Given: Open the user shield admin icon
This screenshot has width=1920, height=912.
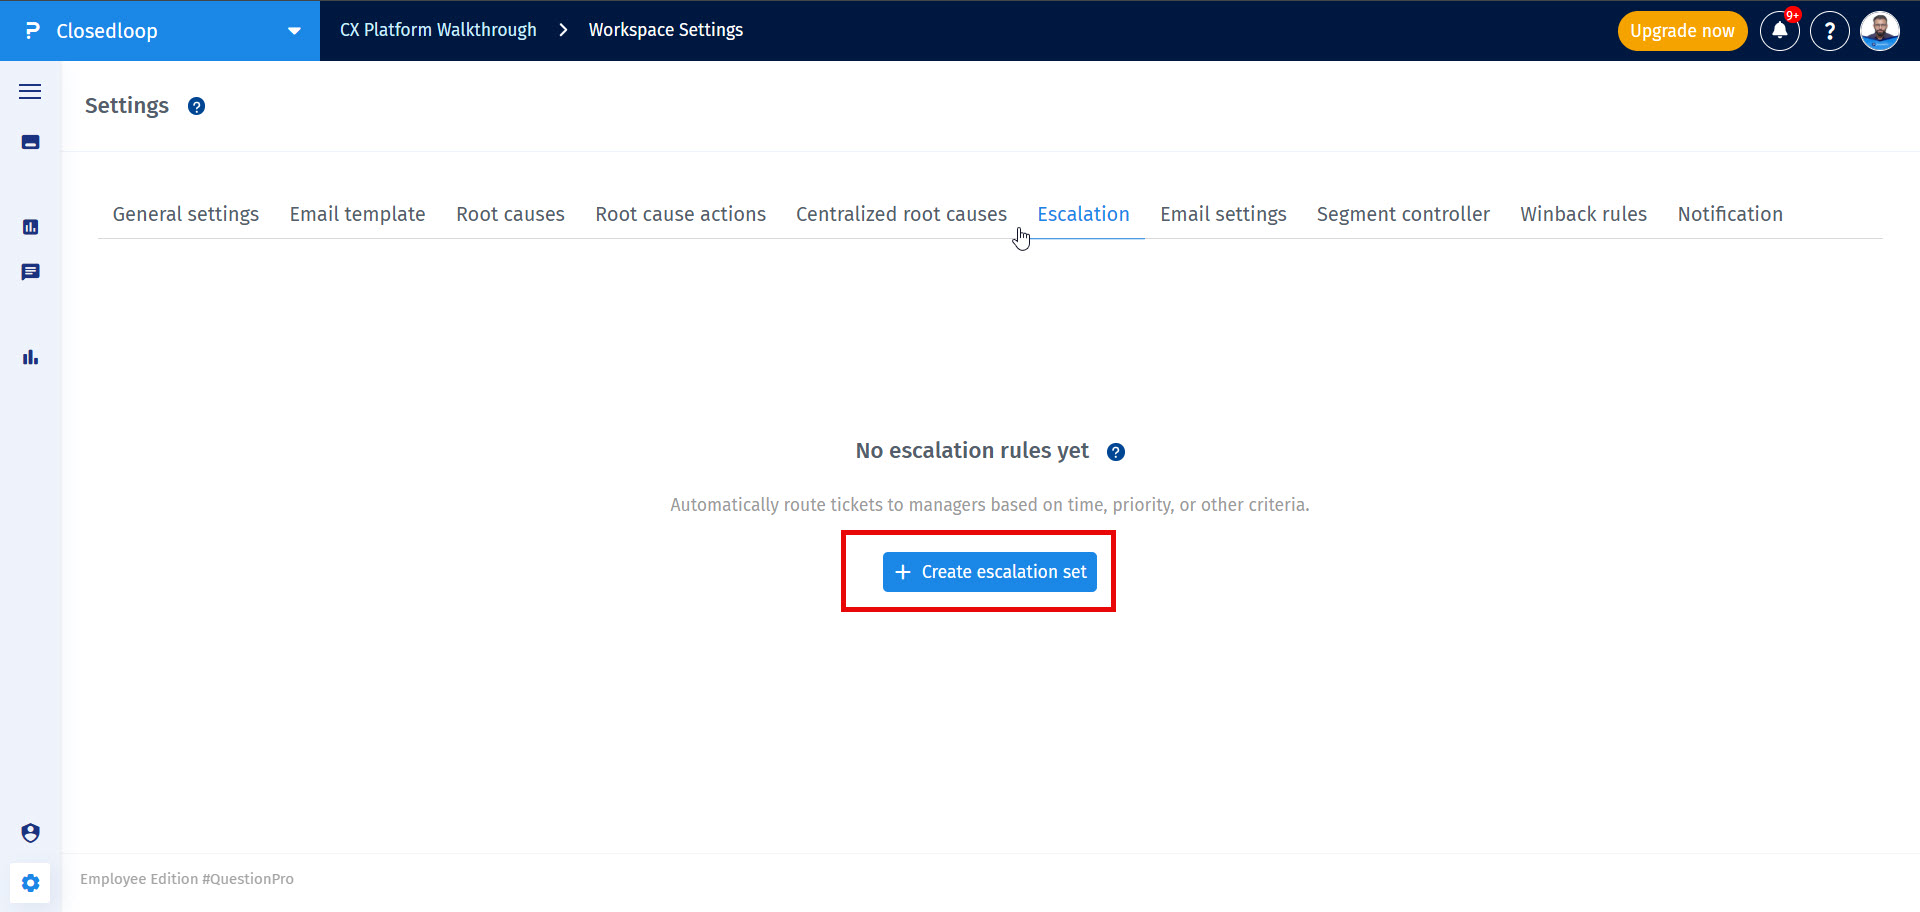Looking at the screenshot, I should (30, 833).
